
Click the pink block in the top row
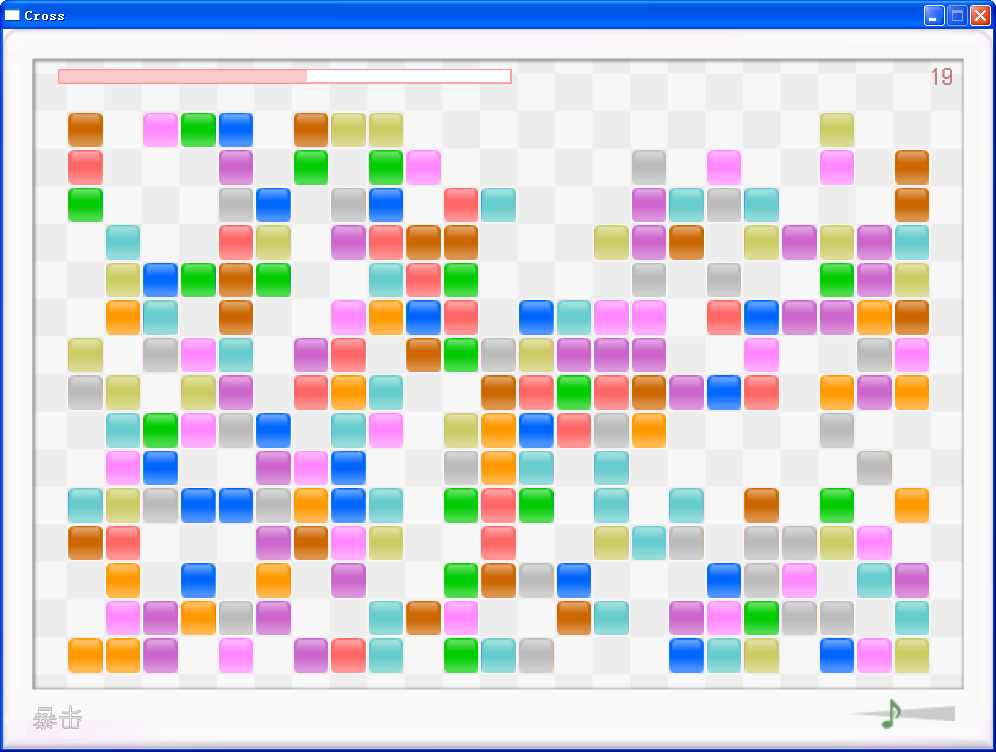coord(161,130)
